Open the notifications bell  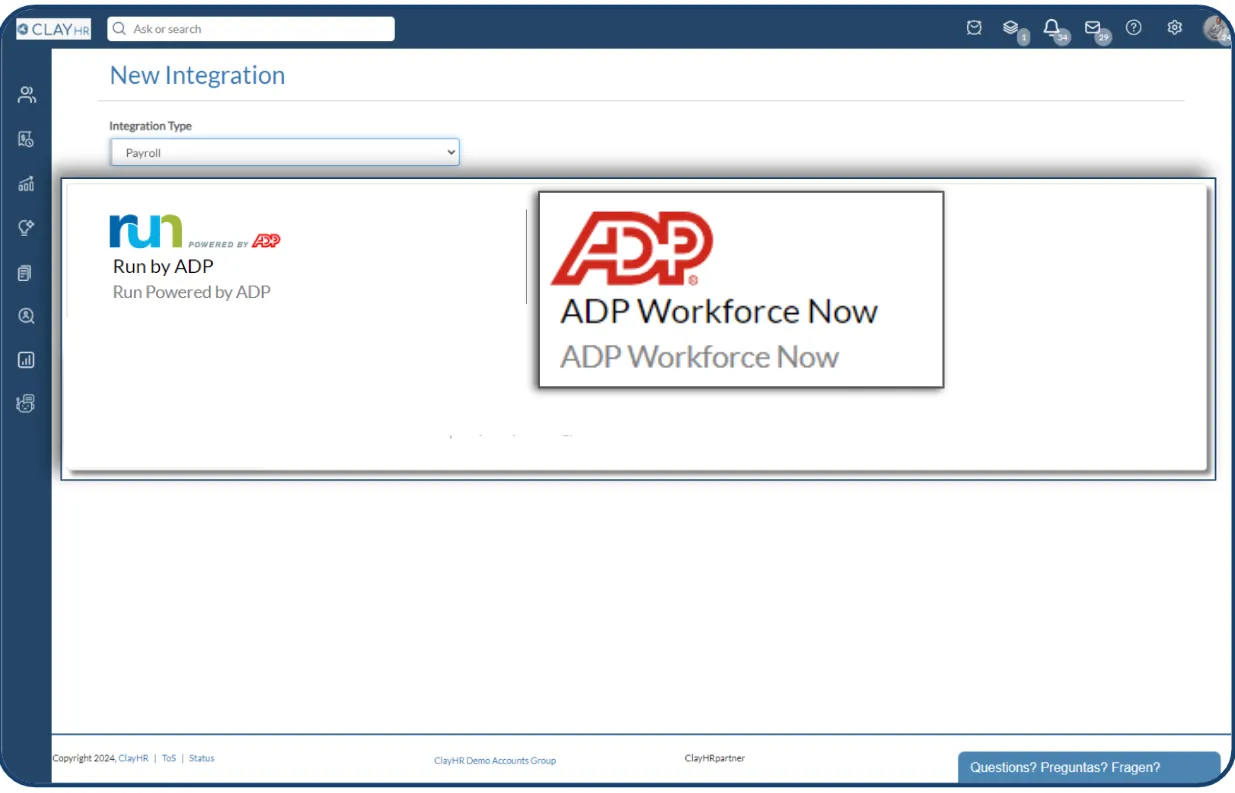[x=1052, y=28]
